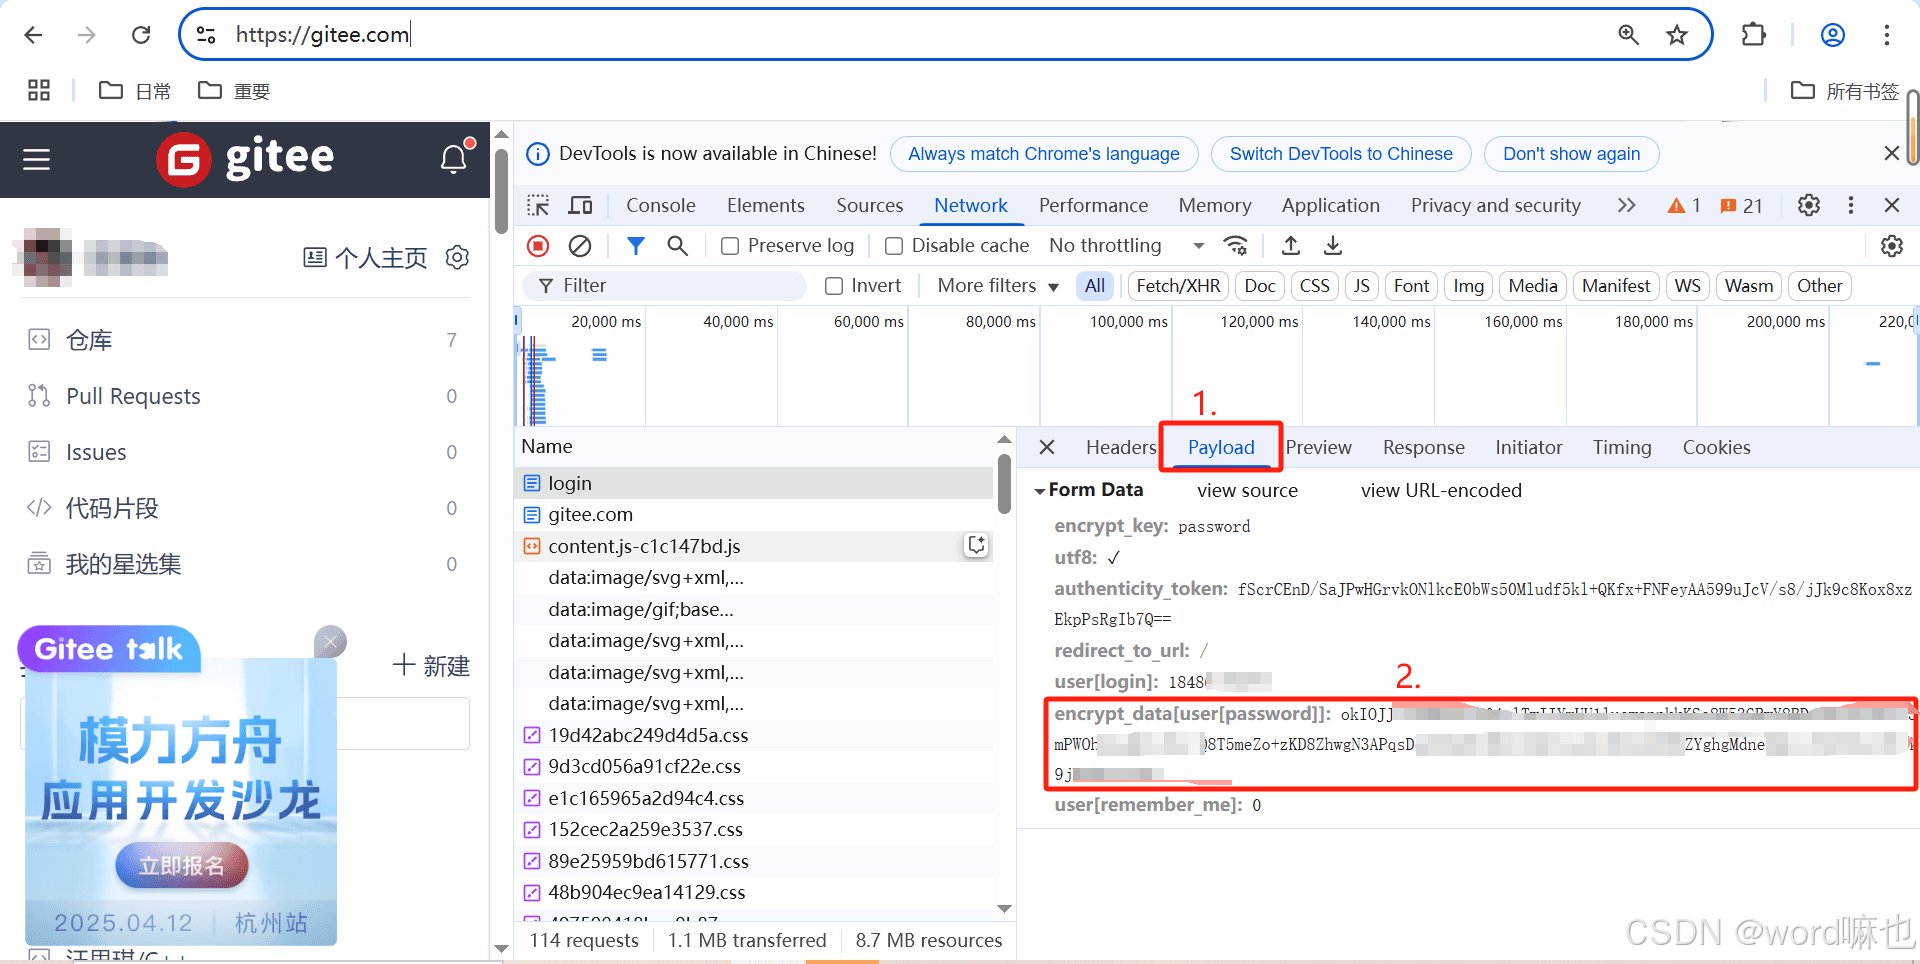This screenshot has width=1920, height=964.
Task: Switch to the Elements tab
Action: [x=765, y=205]
